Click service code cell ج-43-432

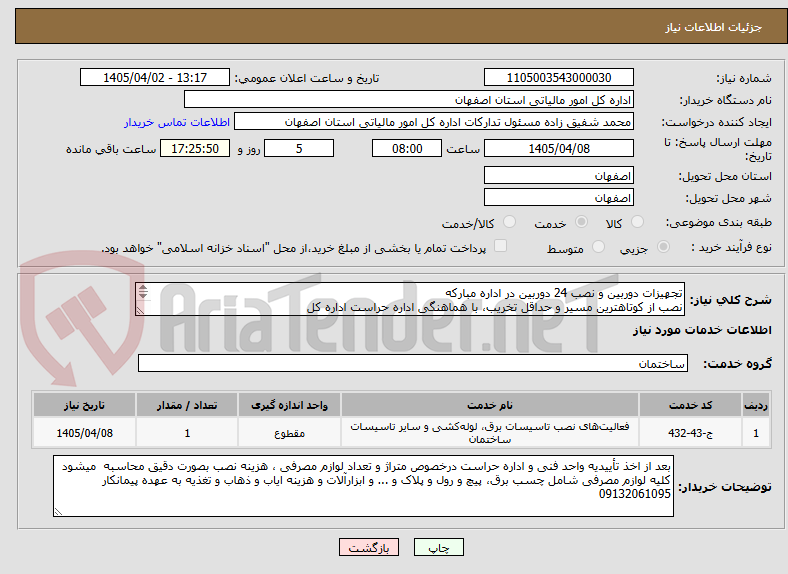[691, 433]
